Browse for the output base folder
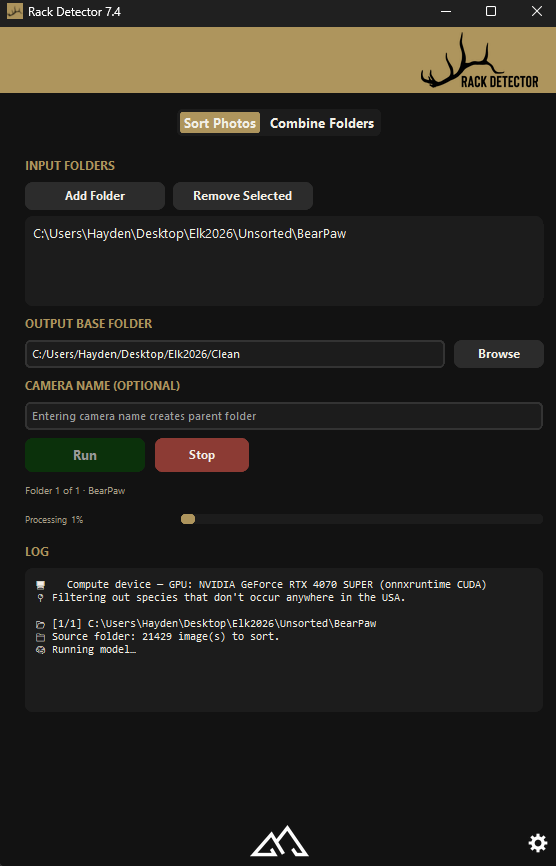The width and height of the screenshot is (556, 866). [x=499, y=353]
